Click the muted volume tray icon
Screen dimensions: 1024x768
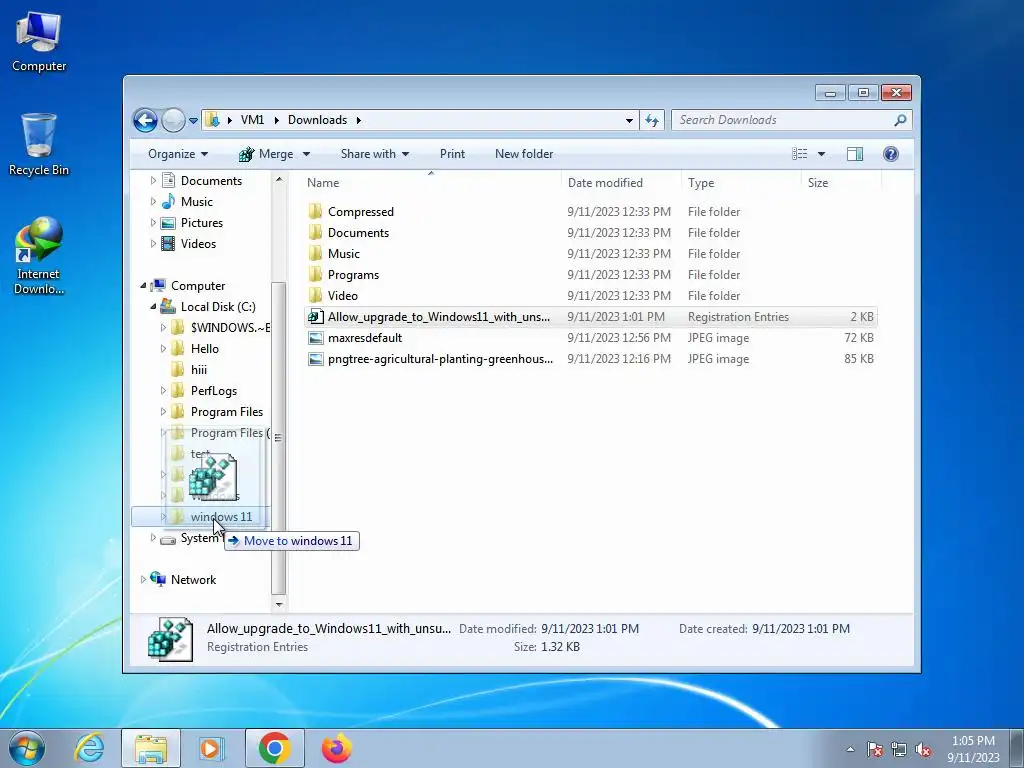point(923,749)
